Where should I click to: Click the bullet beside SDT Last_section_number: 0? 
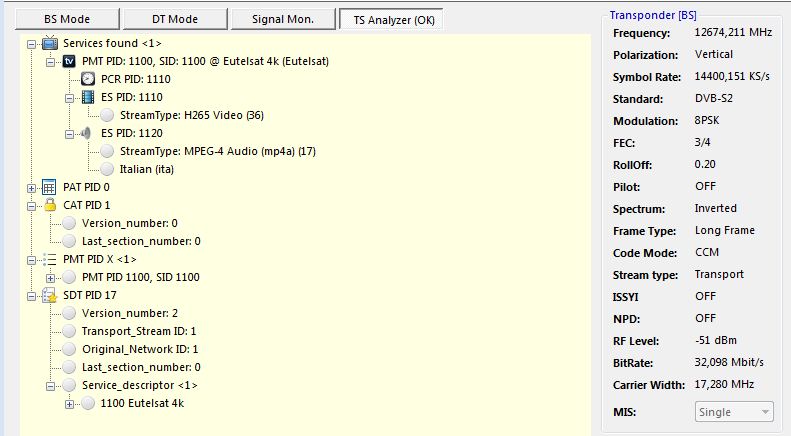69,367
